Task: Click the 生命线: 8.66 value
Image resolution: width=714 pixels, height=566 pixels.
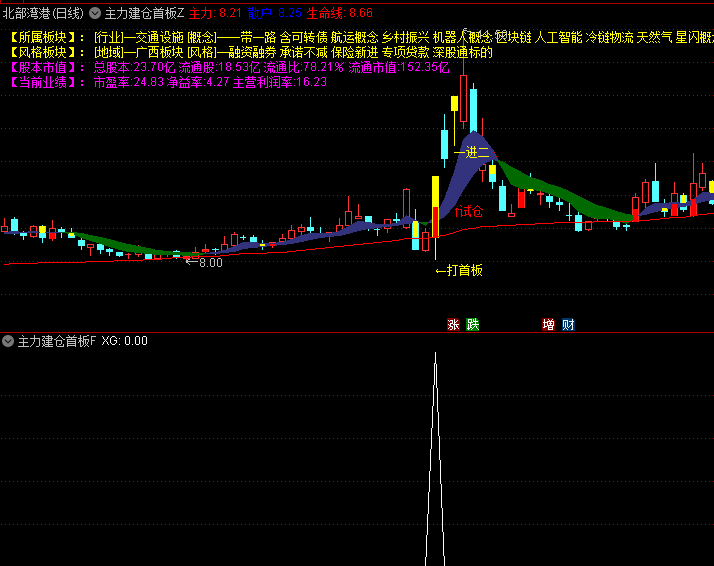Action: pyautogui.click(x=340, y=13)
